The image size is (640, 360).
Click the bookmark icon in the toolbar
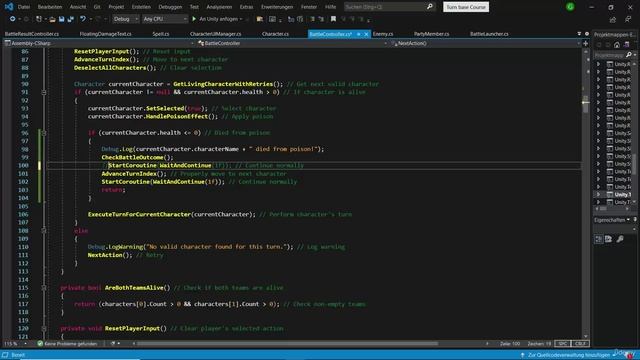(x=333, y=19)
